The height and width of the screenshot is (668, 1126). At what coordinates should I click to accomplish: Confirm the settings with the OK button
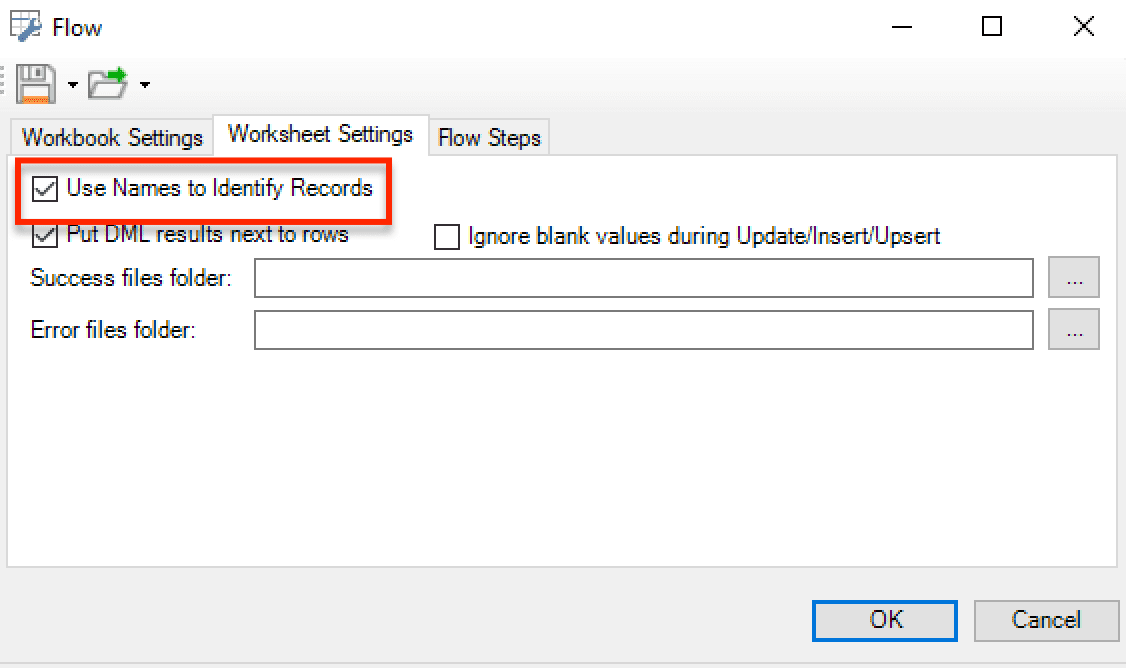pyautogui.click(x=885, y=621)
